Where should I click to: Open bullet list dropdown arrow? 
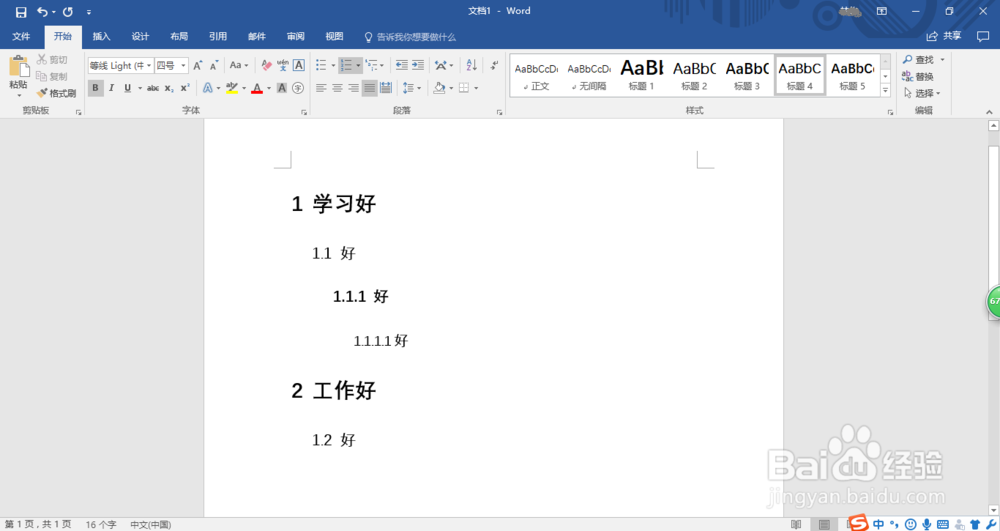pyautogui.click(x=333, y=65)
